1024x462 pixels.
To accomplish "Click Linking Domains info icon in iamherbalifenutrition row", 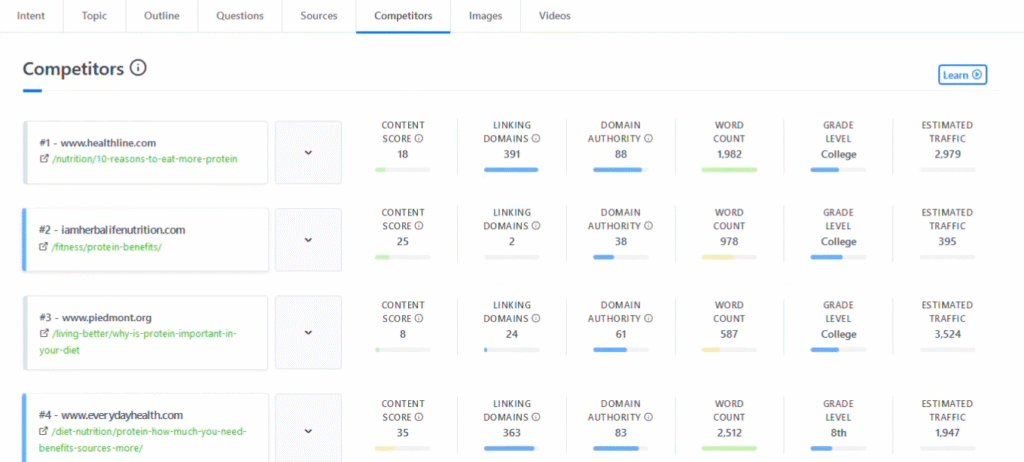I will point(536,226).
